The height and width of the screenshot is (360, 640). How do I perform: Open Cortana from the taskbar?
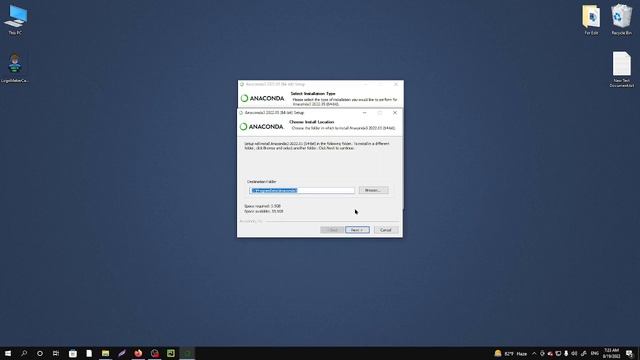pos(40,353)
